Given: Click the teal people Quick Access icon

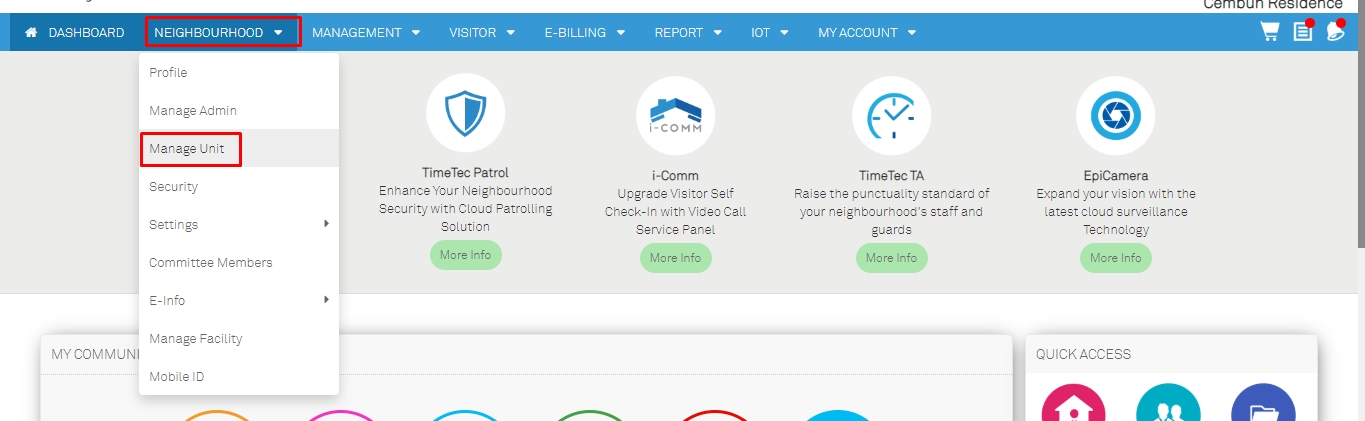Looking at the screenshot, I should 1168,403.
